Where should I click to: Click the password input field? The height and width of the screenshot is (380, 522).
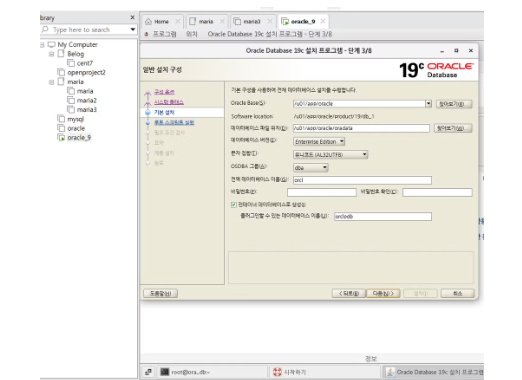point(322,192)
